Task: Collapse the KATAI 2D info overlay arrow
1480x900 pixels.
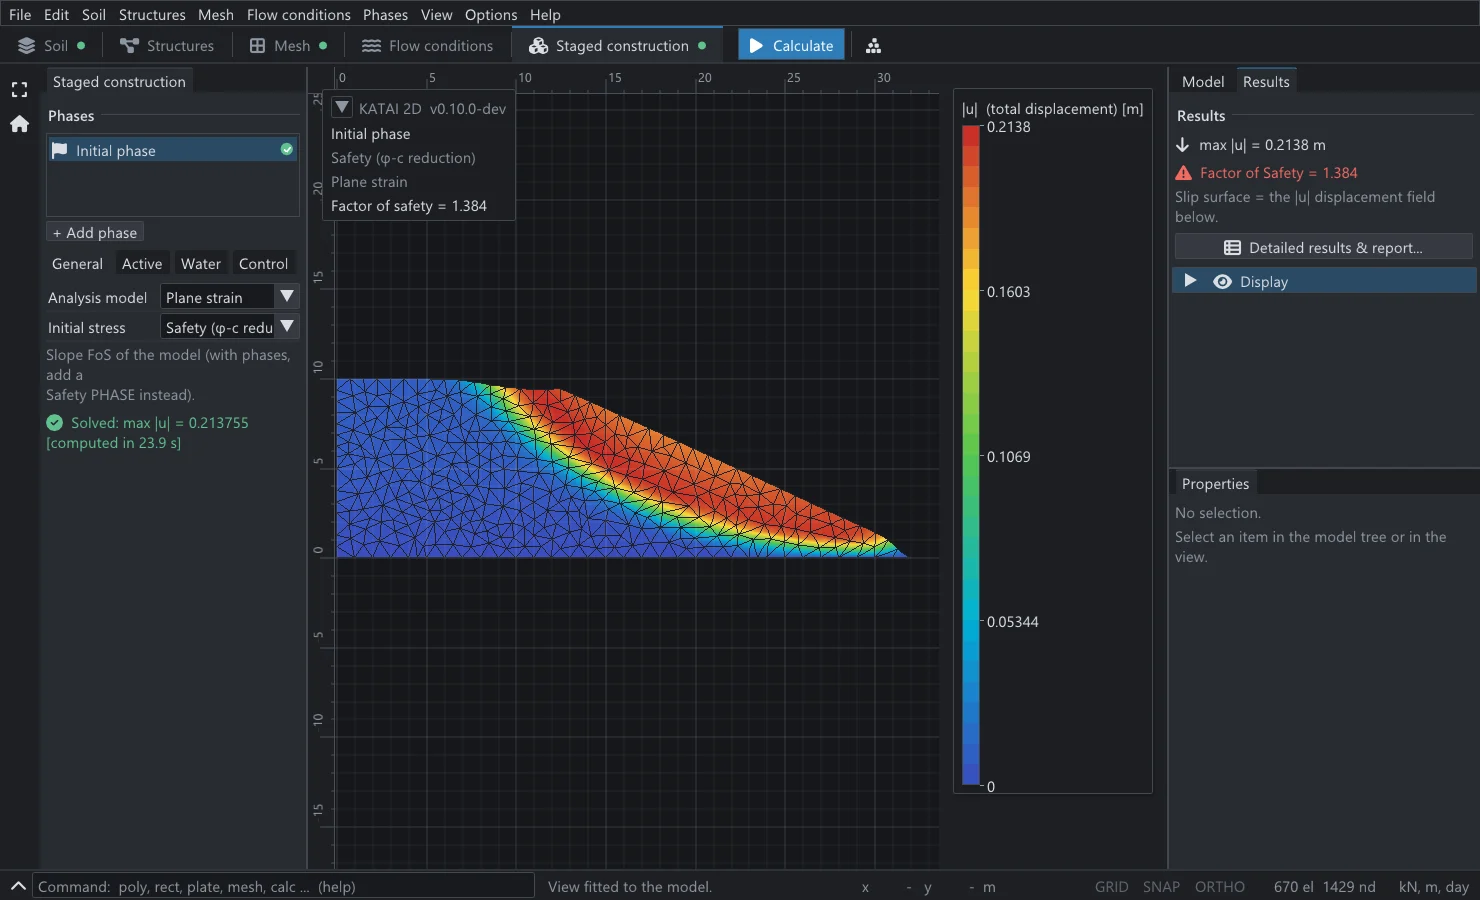Action: 342,108
